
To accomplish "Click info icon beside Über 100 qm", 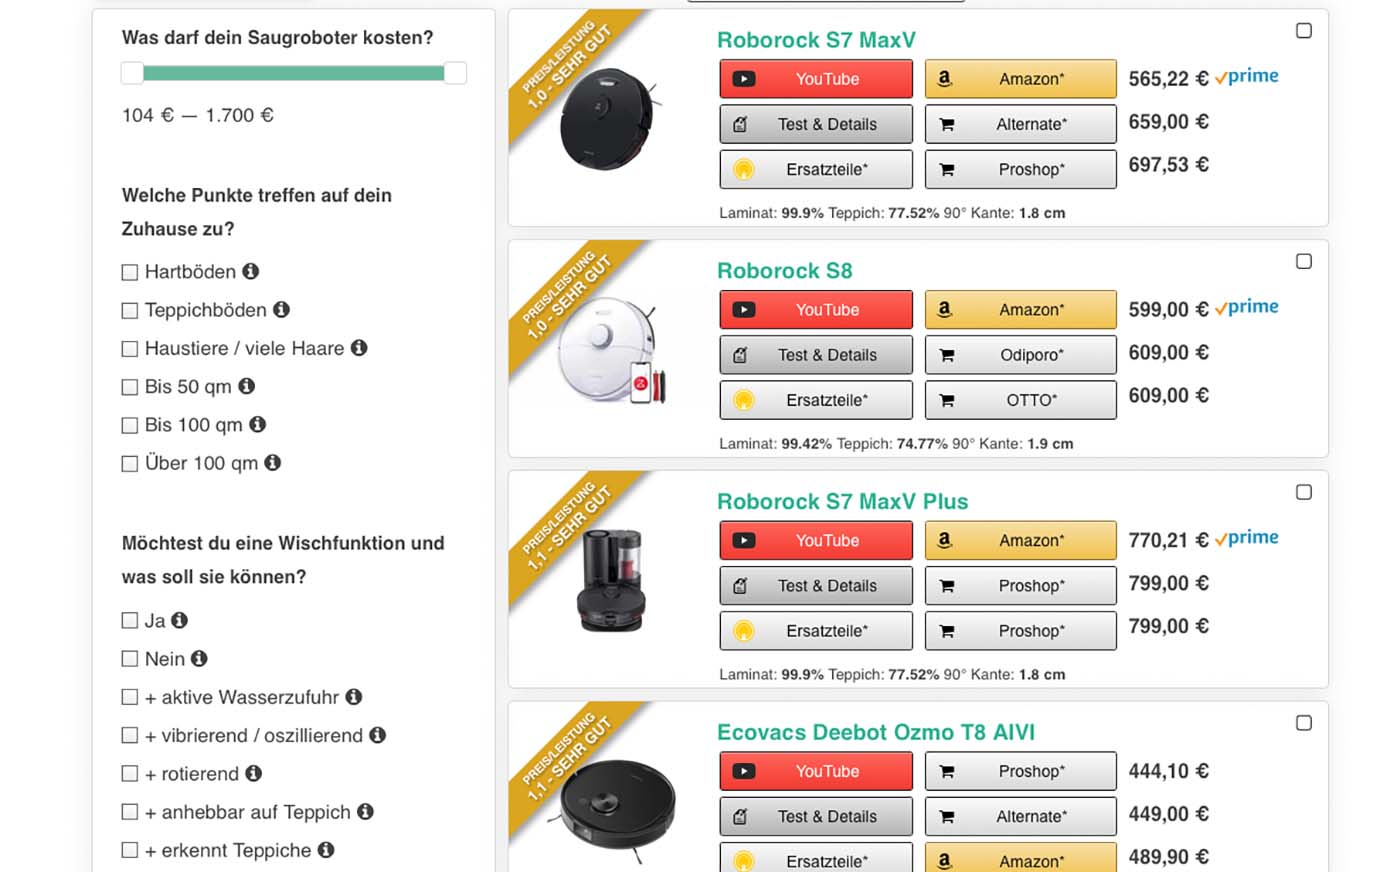I will 273,463.
